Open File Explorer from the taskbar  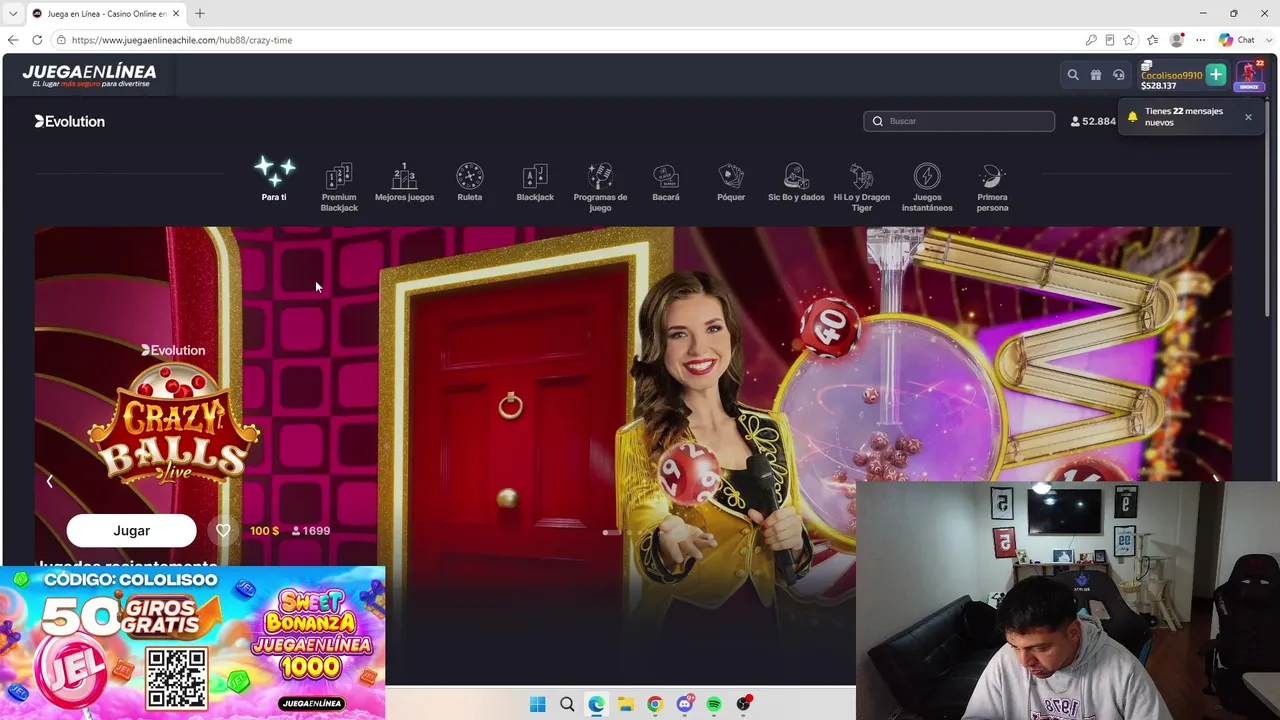pos(626,704)
